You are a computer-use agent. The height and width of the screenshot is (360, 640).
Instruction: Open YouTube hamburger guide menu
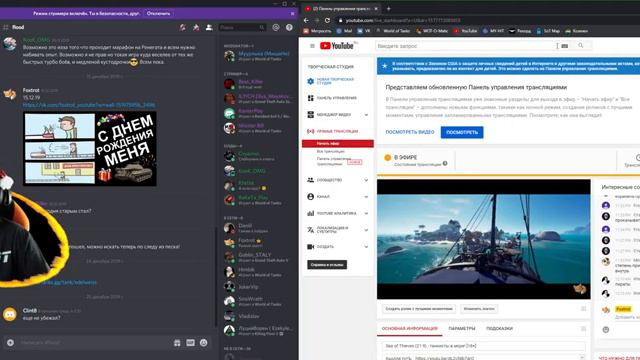[312, 46]
